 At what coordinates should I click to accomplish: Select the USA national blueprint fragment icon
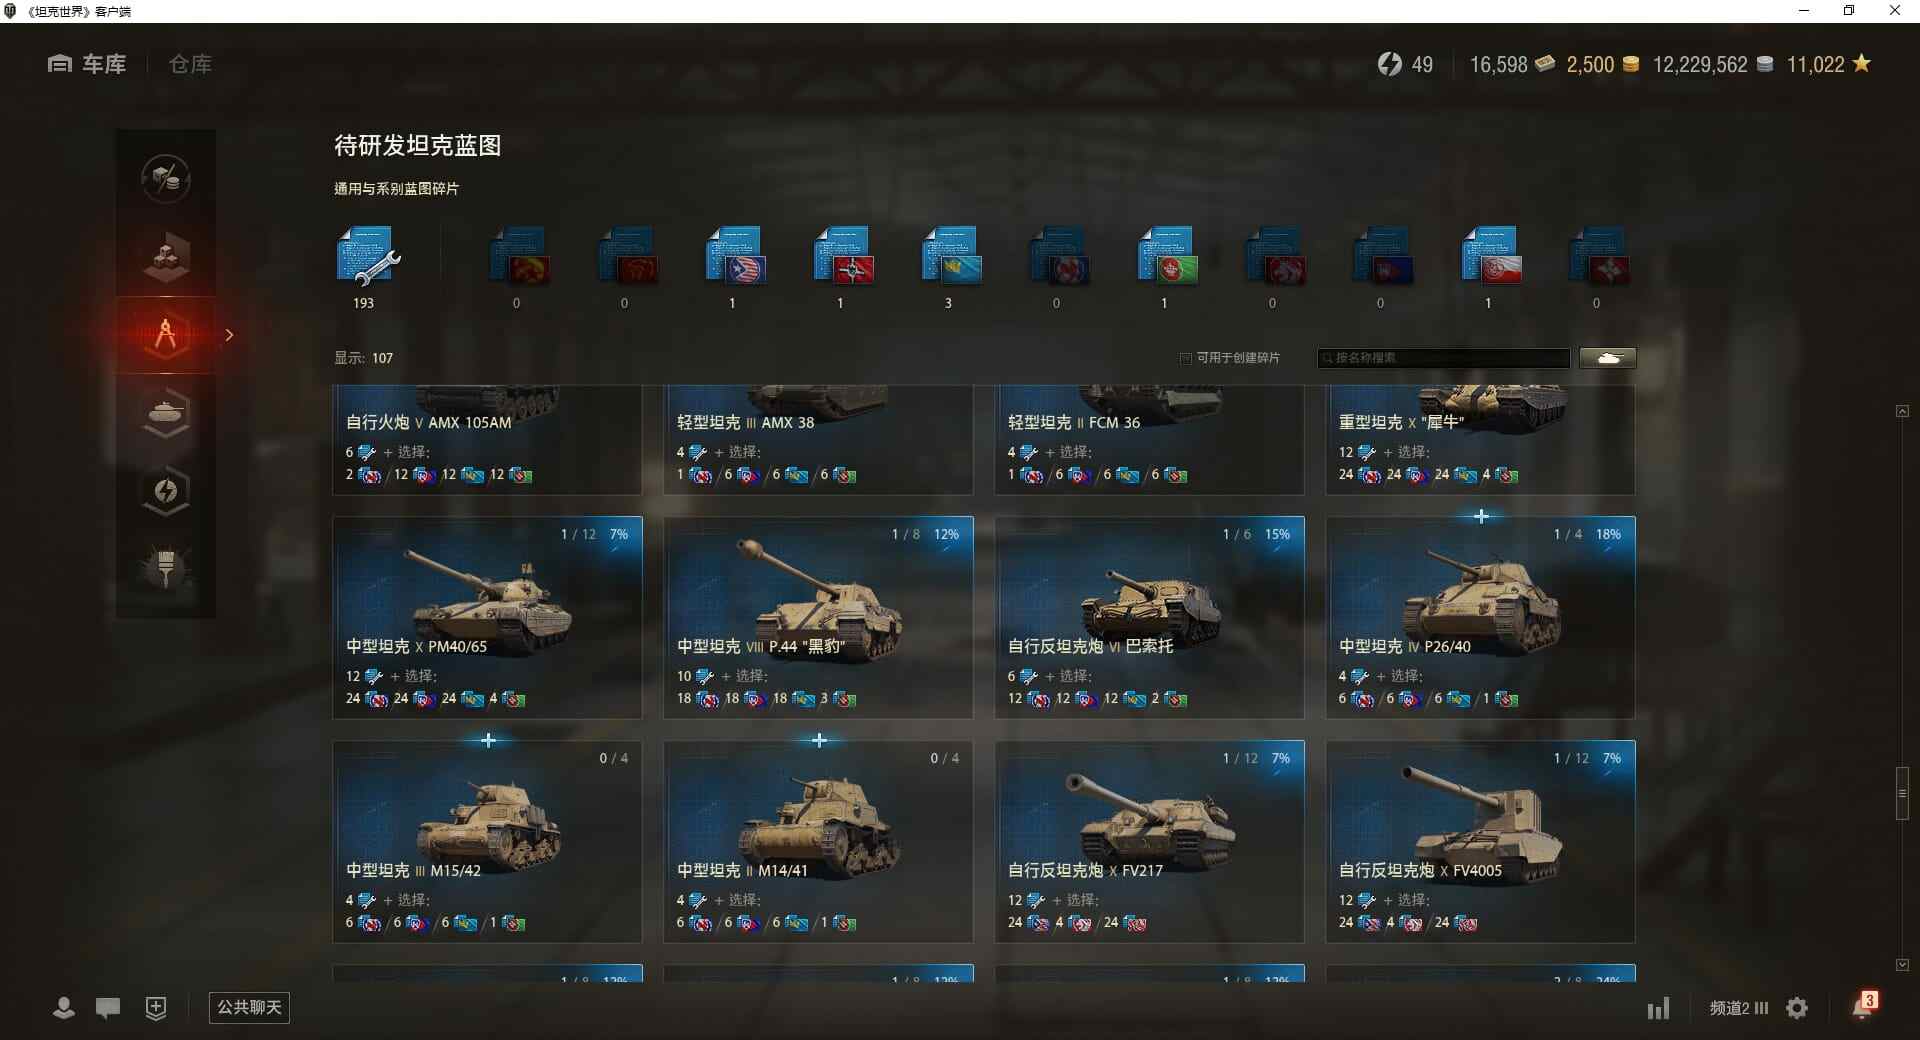tap(735, 257)
